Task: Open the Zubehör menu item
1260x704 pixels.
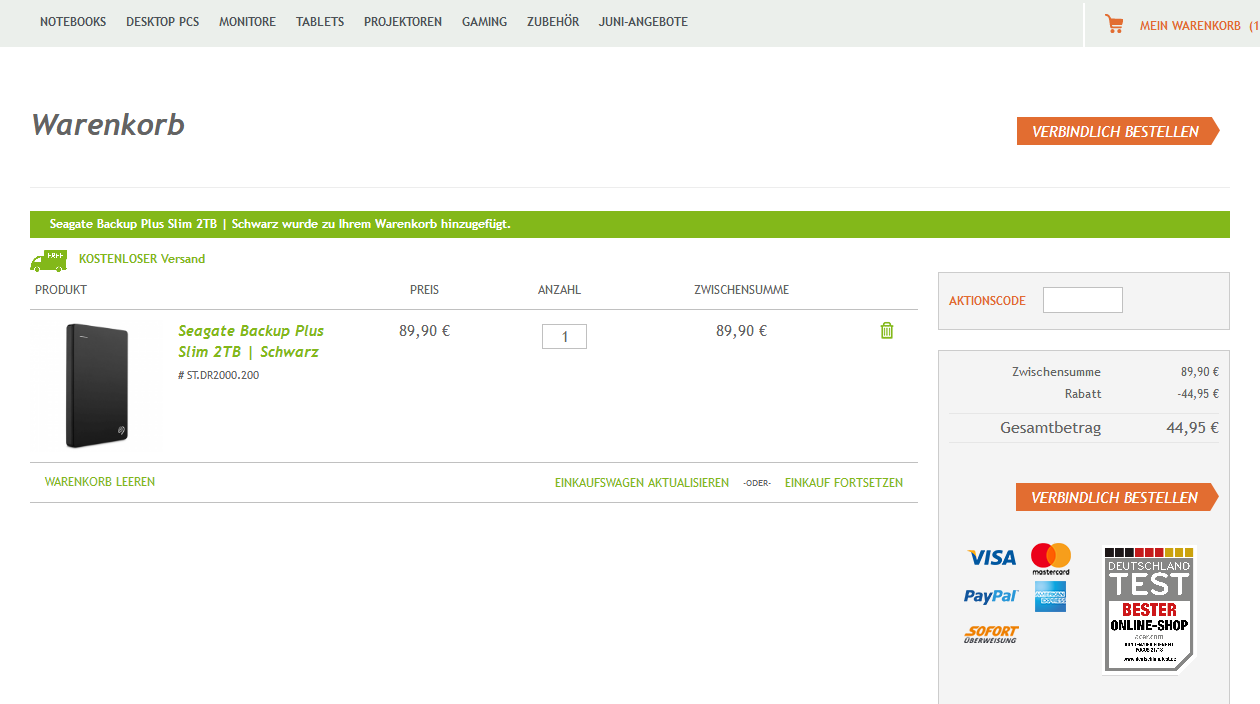Action: (x=553, y=22)
